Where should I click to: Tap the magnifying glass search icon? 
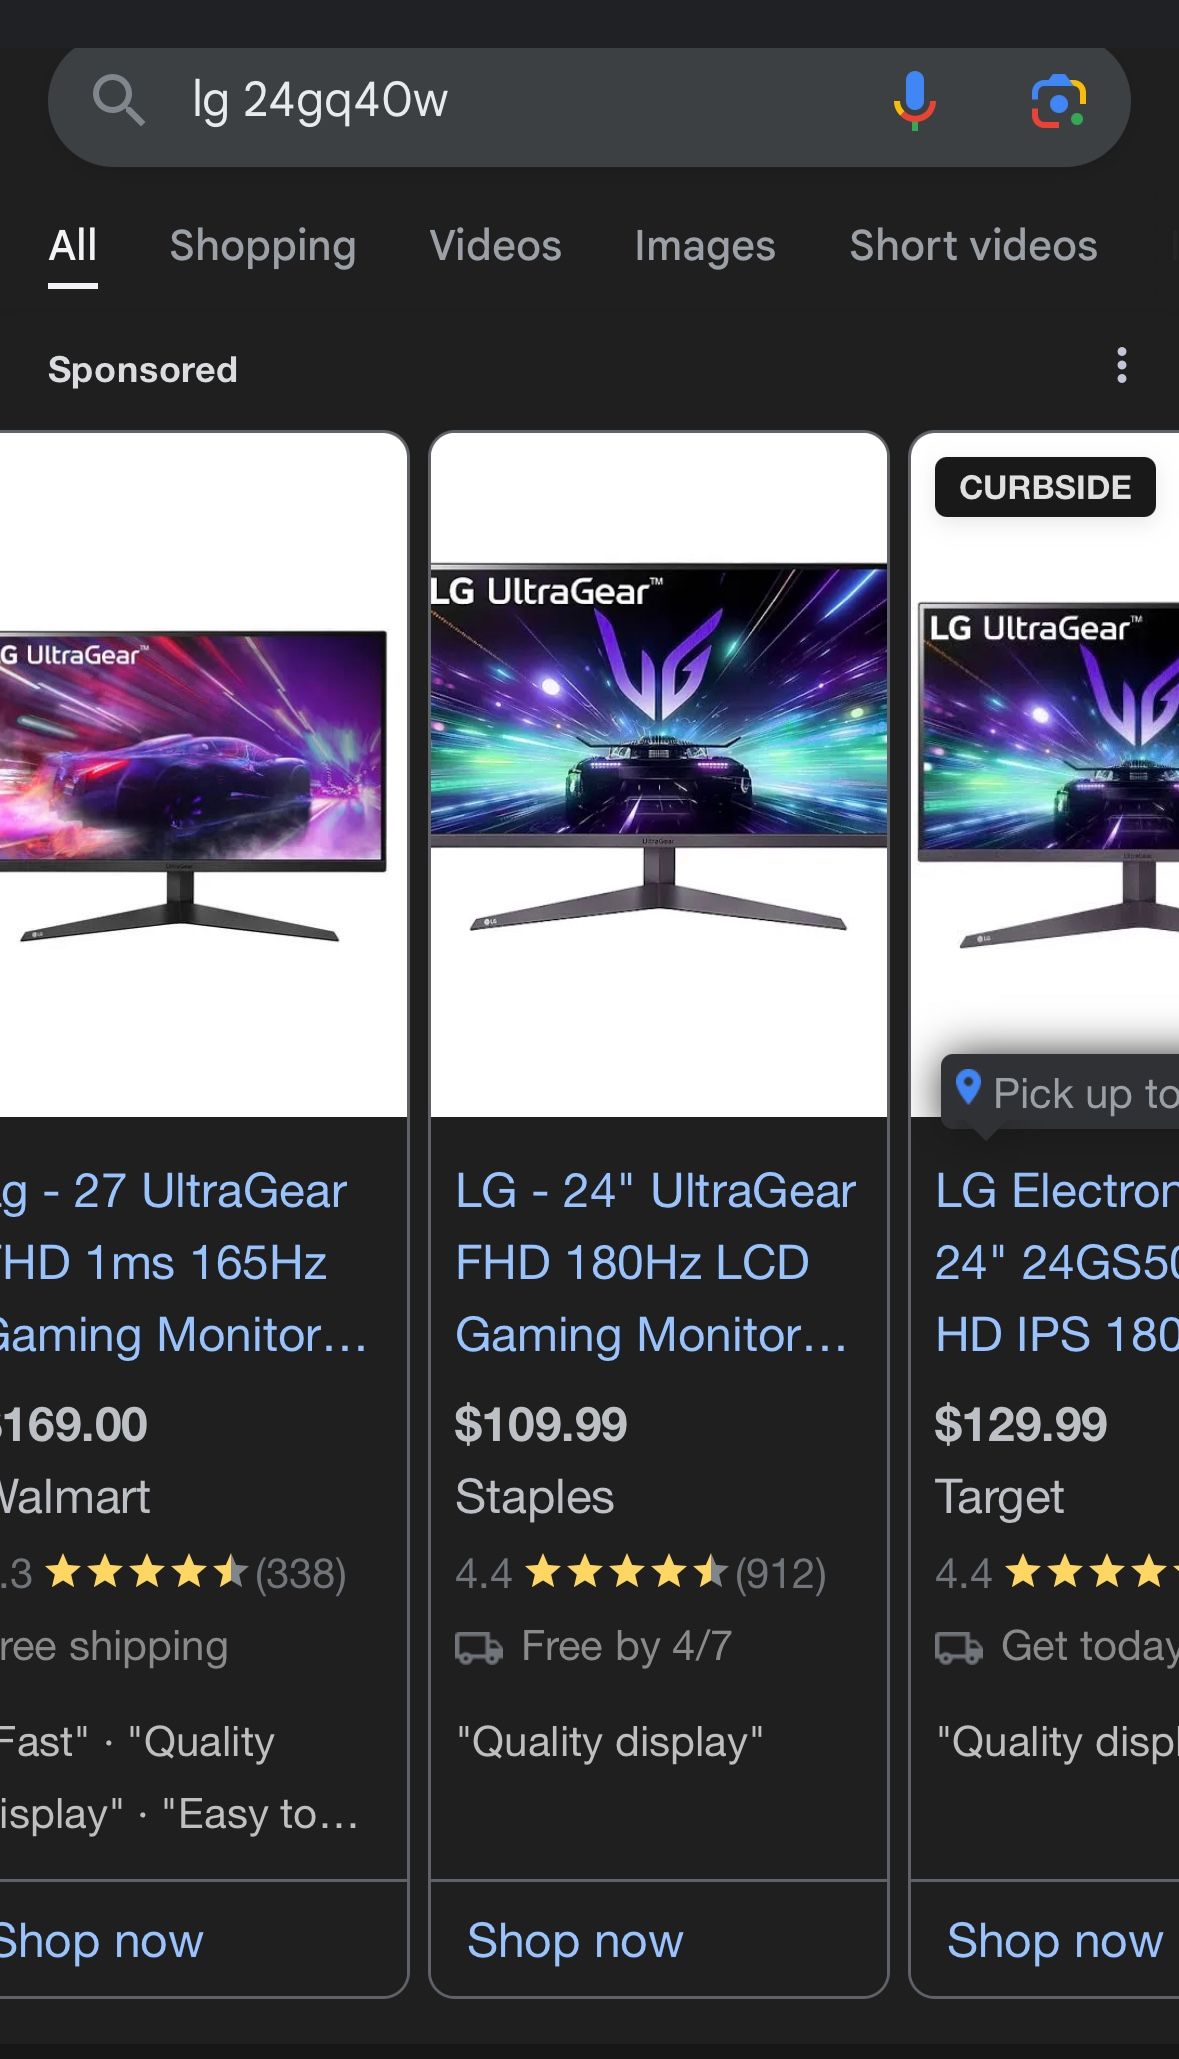tap(119, 100)
